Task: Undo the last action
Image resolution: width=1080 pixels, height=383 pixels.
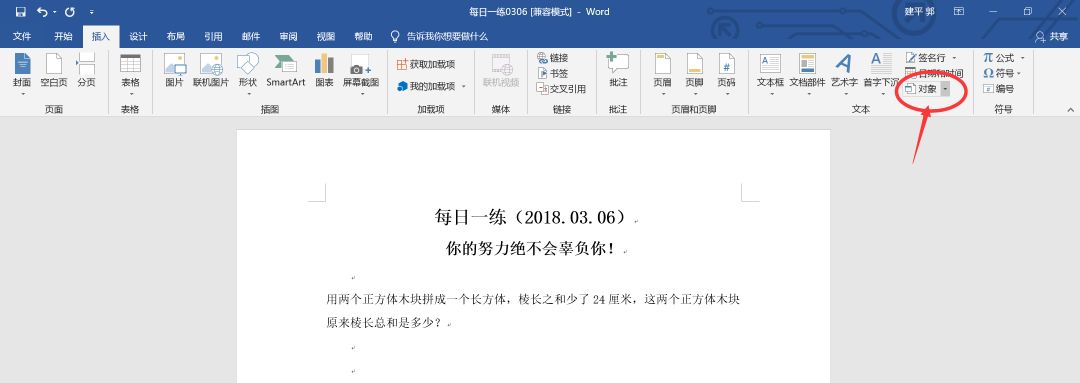Action: pyautogui.click(x=42, y=12)
